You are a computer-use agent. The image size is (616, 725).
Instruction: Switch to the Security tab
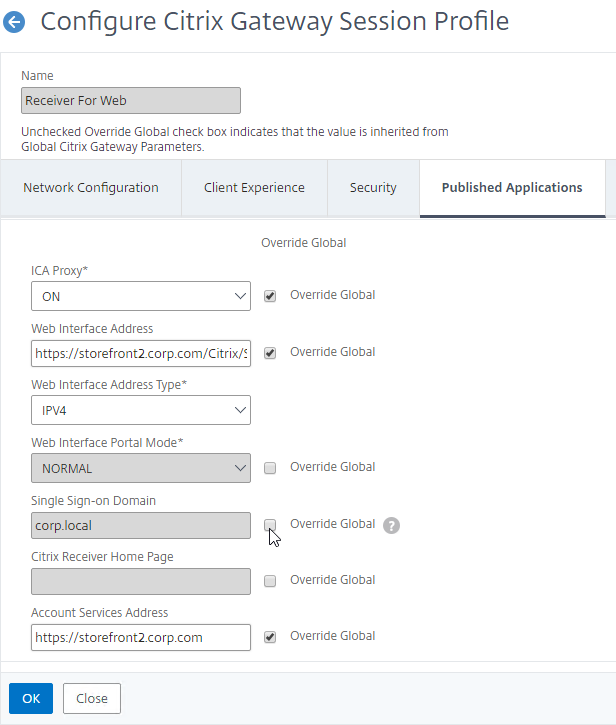pyautogui.click(x=373, y=188)
